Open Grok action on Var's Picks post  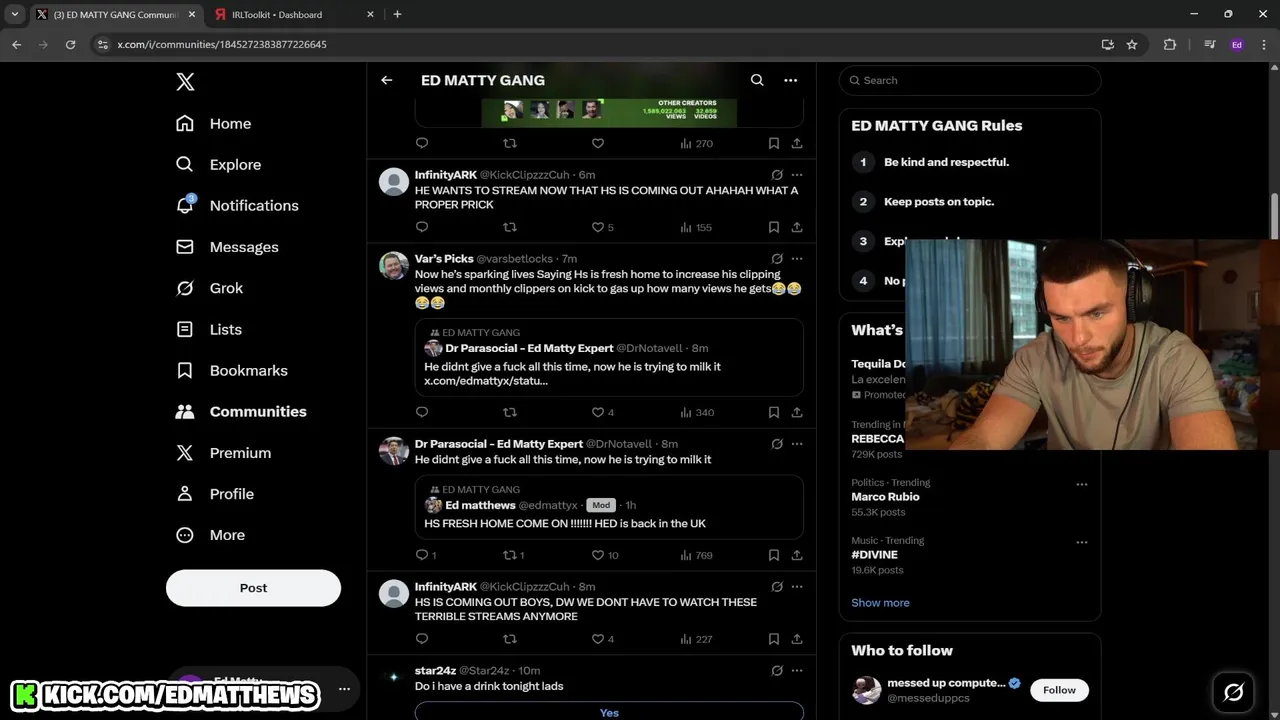point(777,259)
